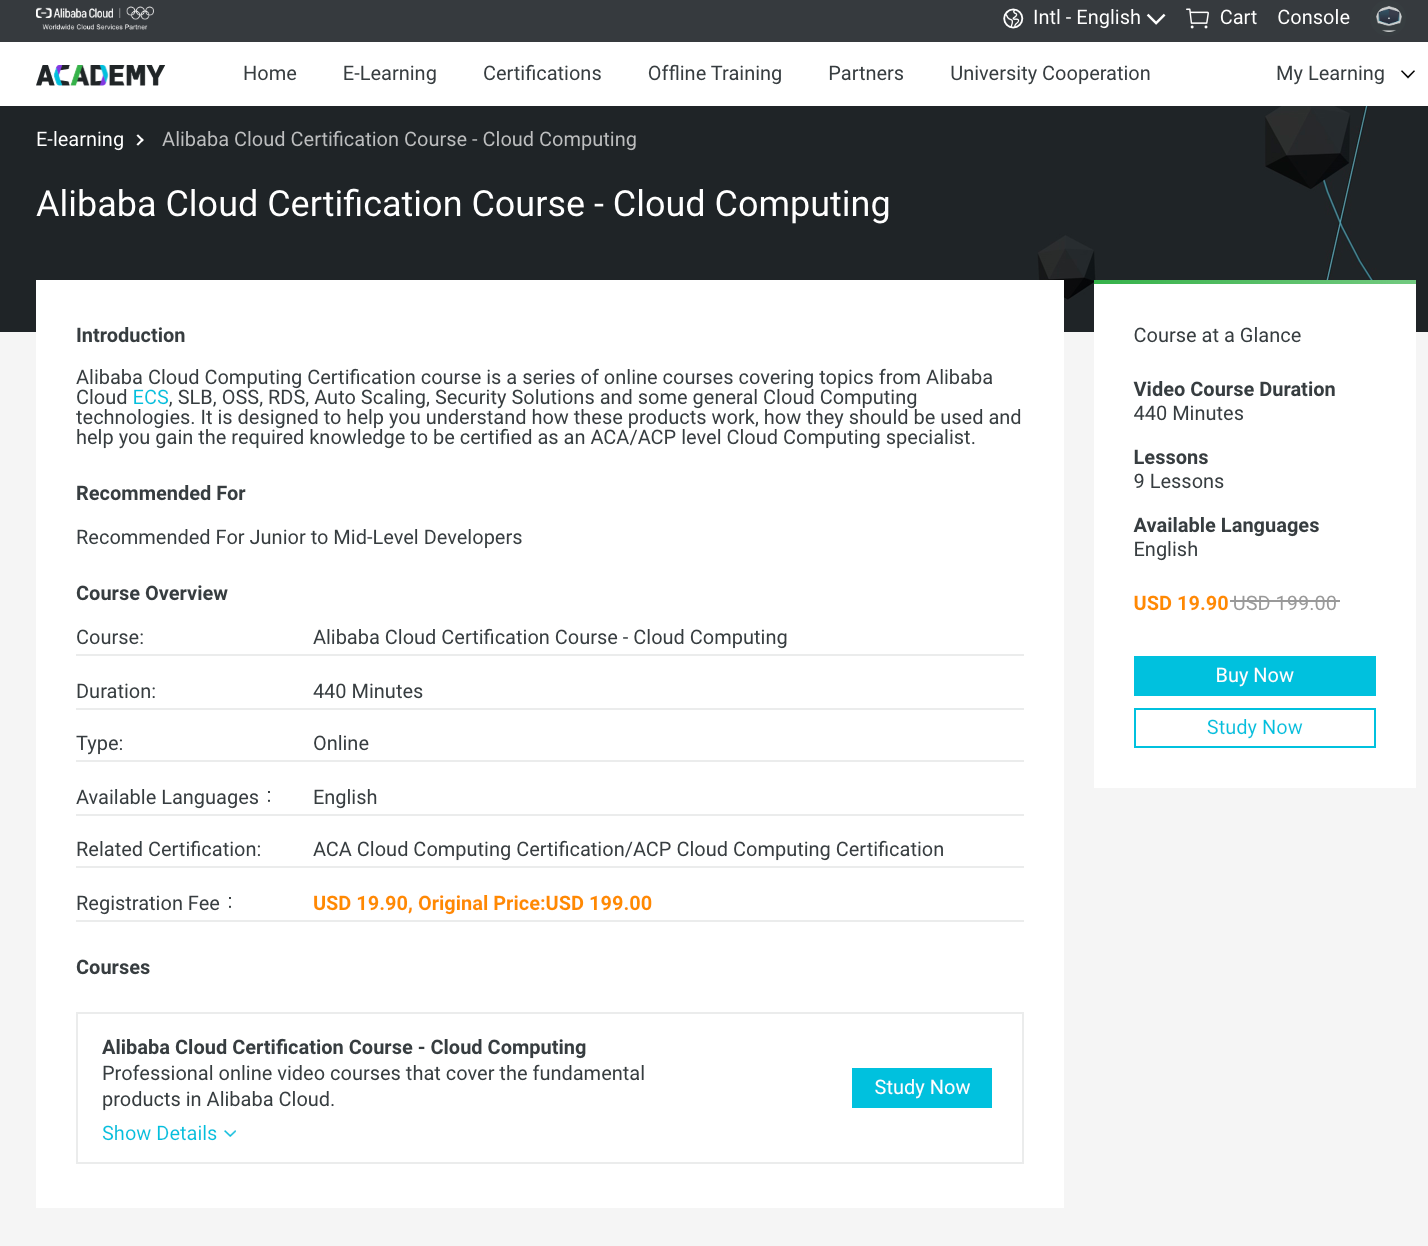Click the Cart link
1428x1246 pixels.
pyautogui.click(x=1238, y=18)
